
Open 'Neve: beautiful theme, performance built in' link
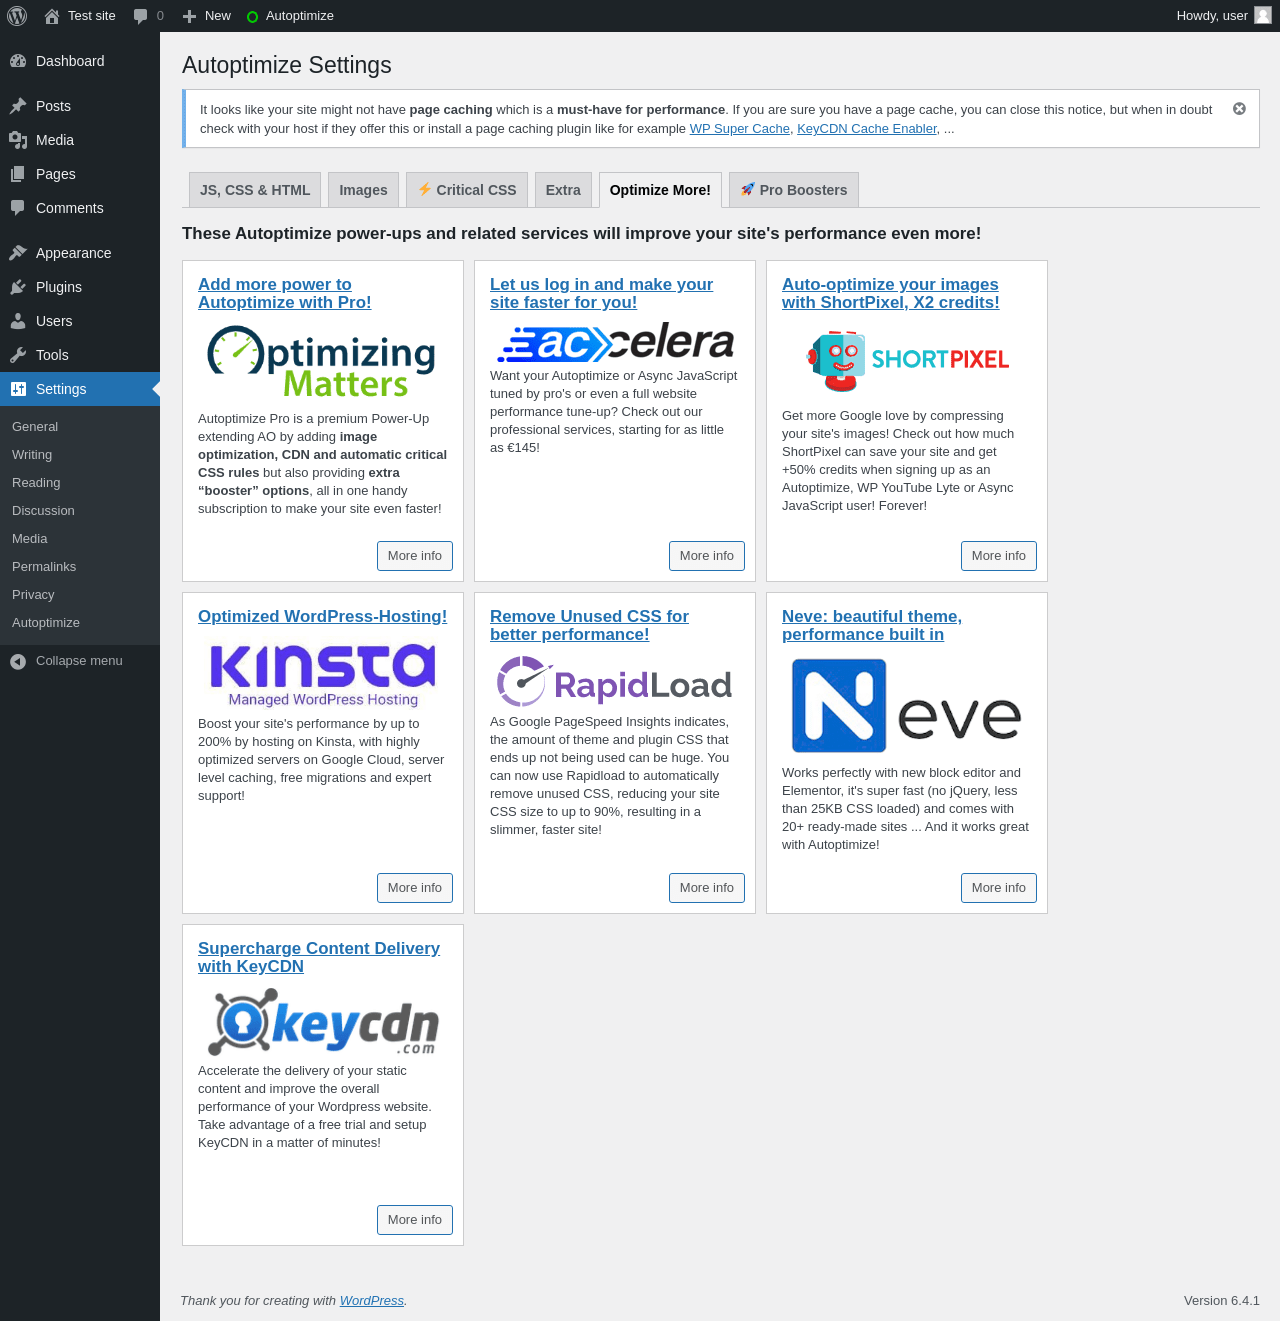[x=872, y=625]
